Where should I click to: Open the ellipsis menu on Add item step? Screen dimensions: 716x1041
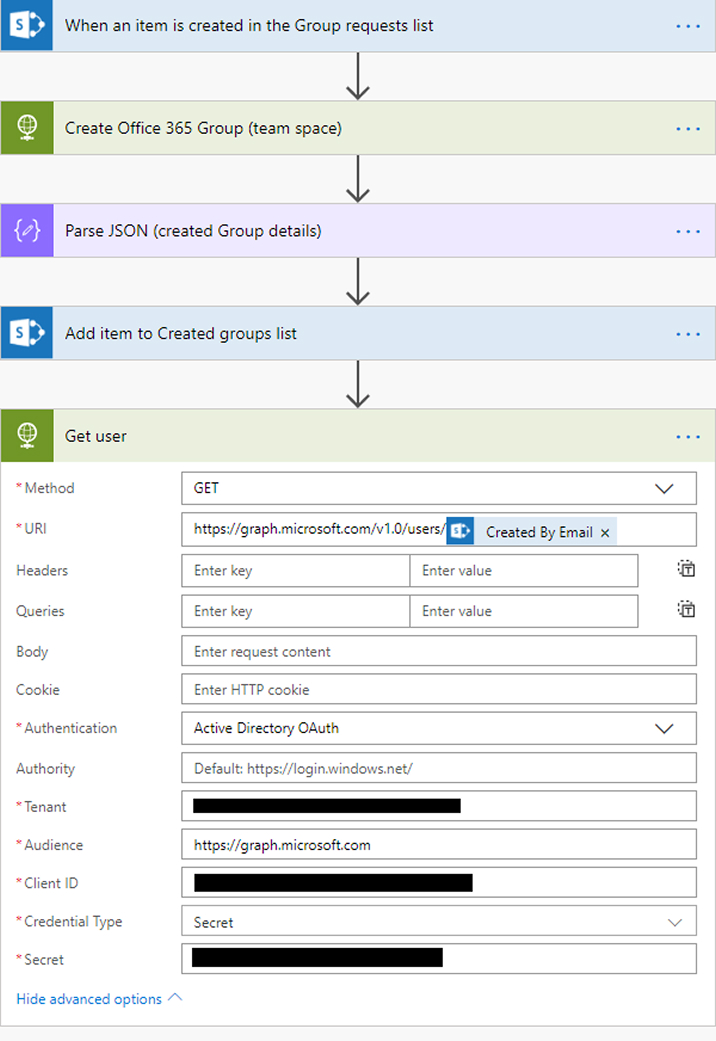click(x=688, y=333)
